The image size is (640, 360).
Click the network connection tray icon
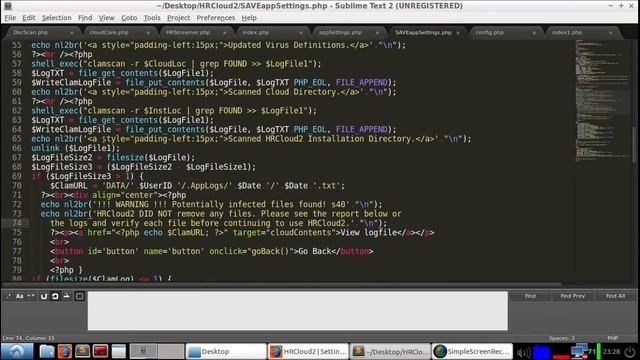(579, 351)
